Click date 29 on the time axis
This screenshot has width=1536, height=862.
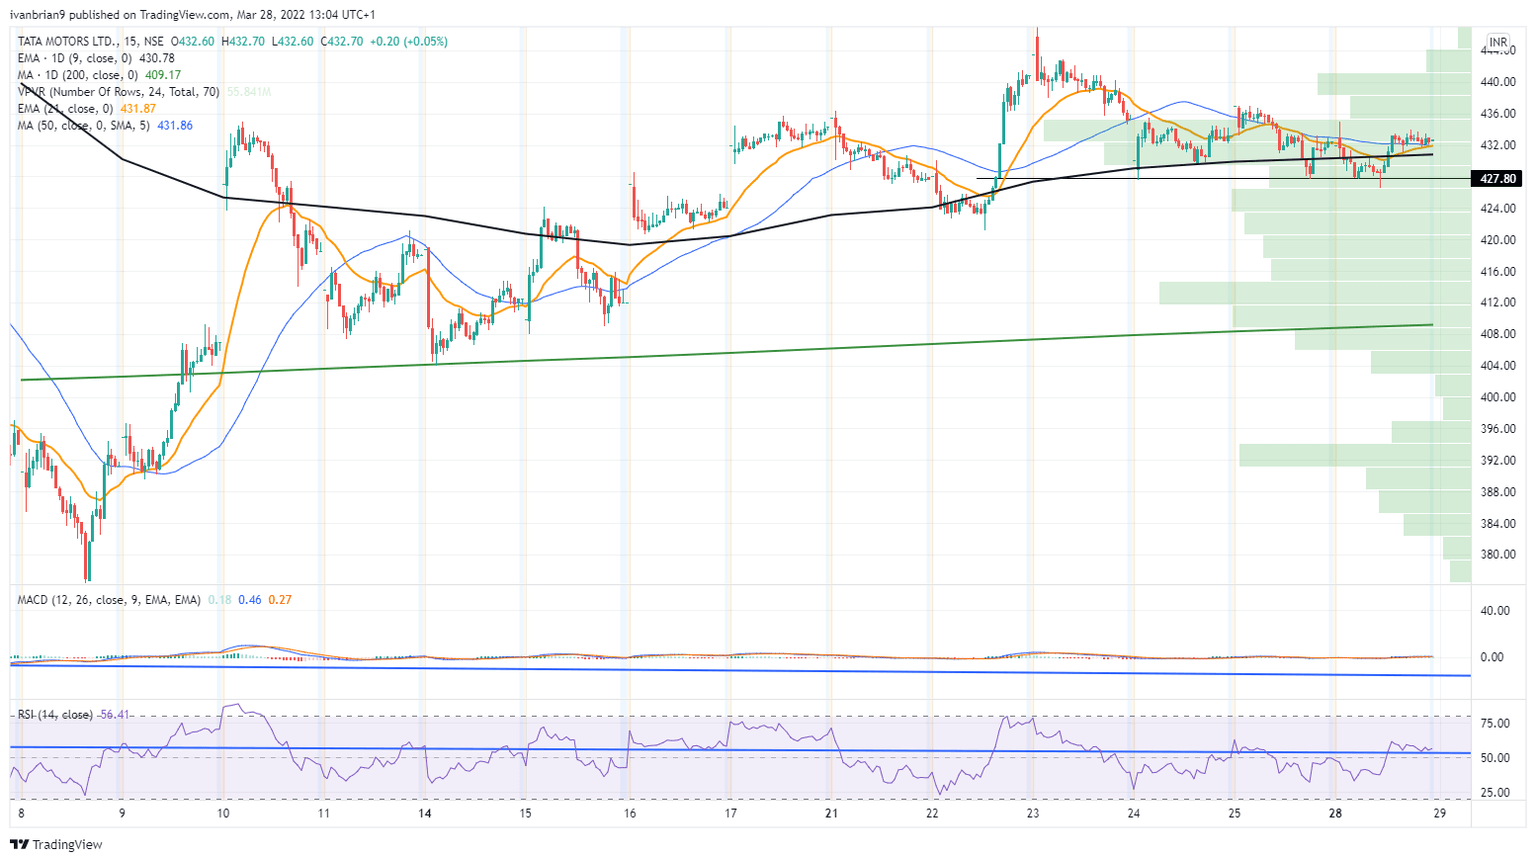[x=1439, y=814]
